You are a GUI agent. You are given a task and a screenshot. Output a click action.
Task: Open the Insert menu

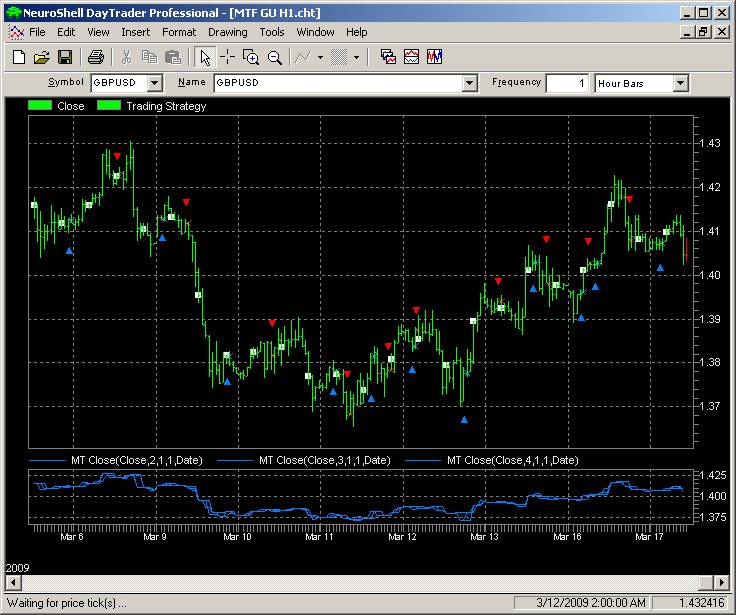[135, 32]
